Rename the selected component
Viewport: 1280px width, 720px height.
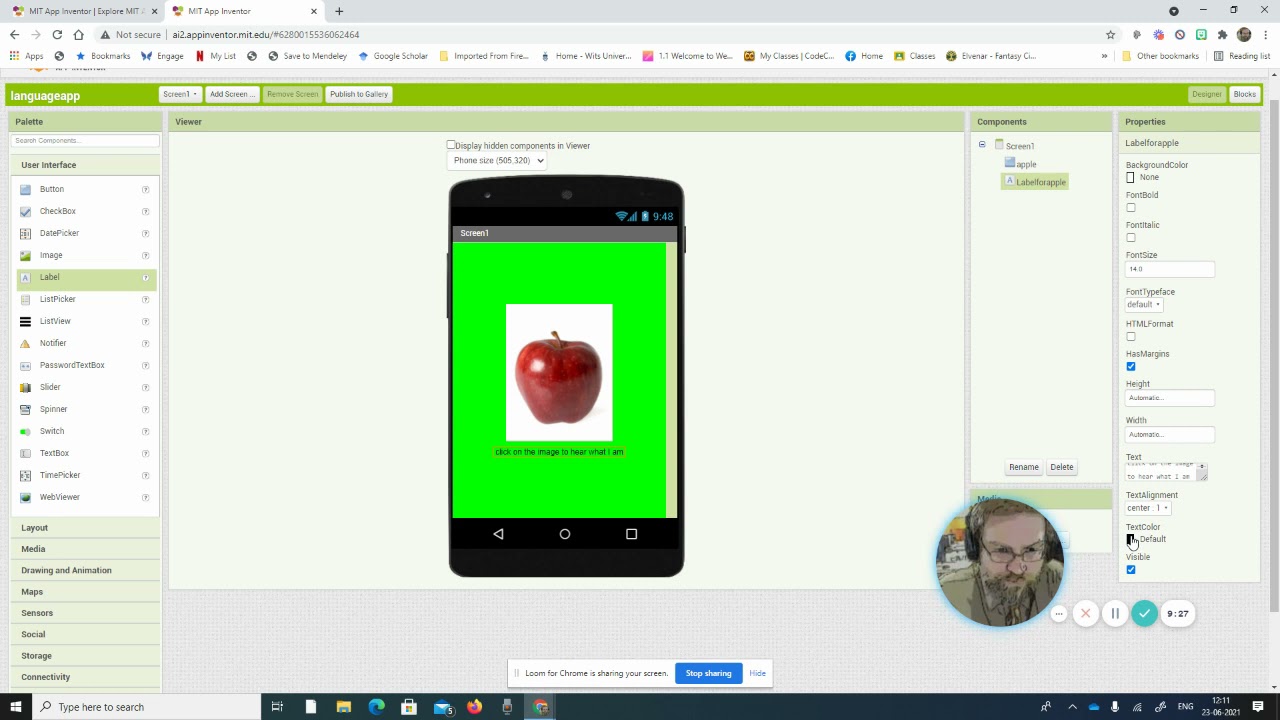pos(1023,467)
